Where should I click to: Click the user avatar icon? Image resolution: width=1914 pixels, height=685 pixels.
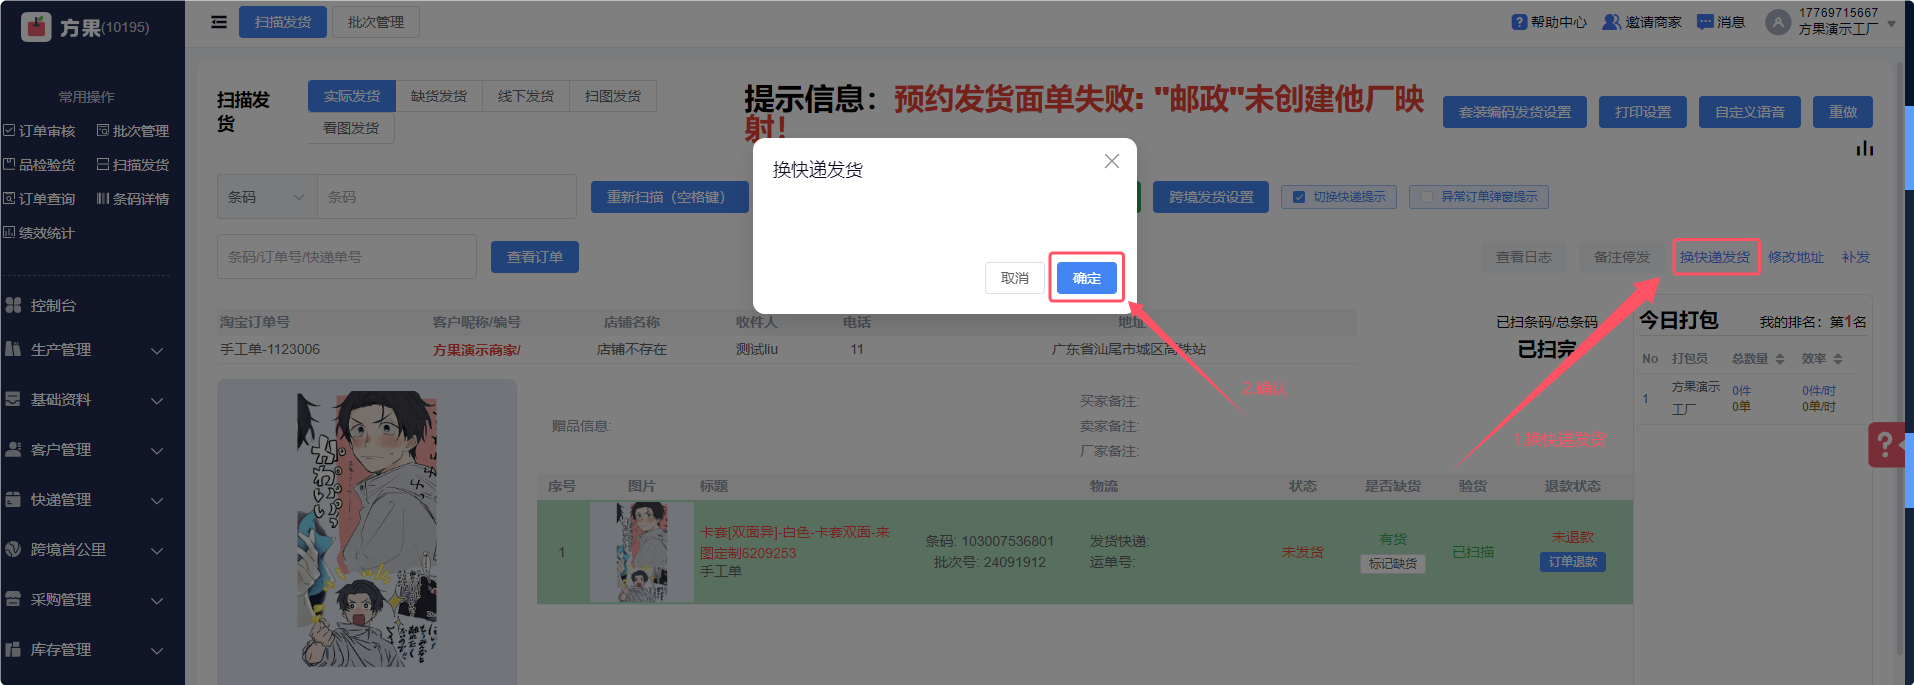[x=1778, y=22]
